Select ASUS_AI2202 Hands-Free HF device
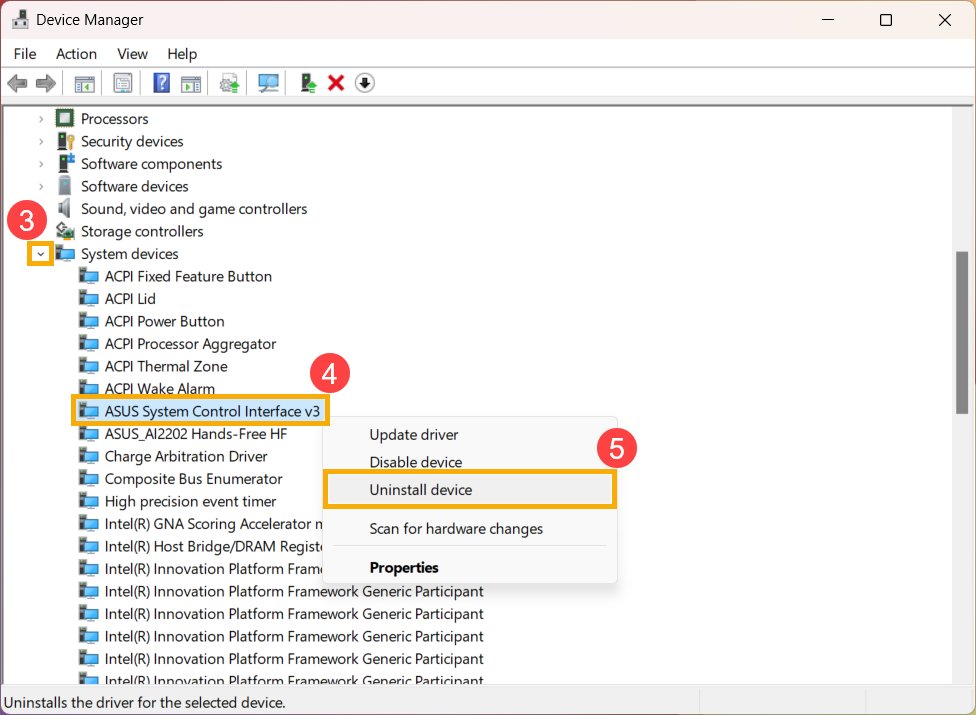Image resolution: width=976 pixels, height=715 pixels. tap(195, 434)
